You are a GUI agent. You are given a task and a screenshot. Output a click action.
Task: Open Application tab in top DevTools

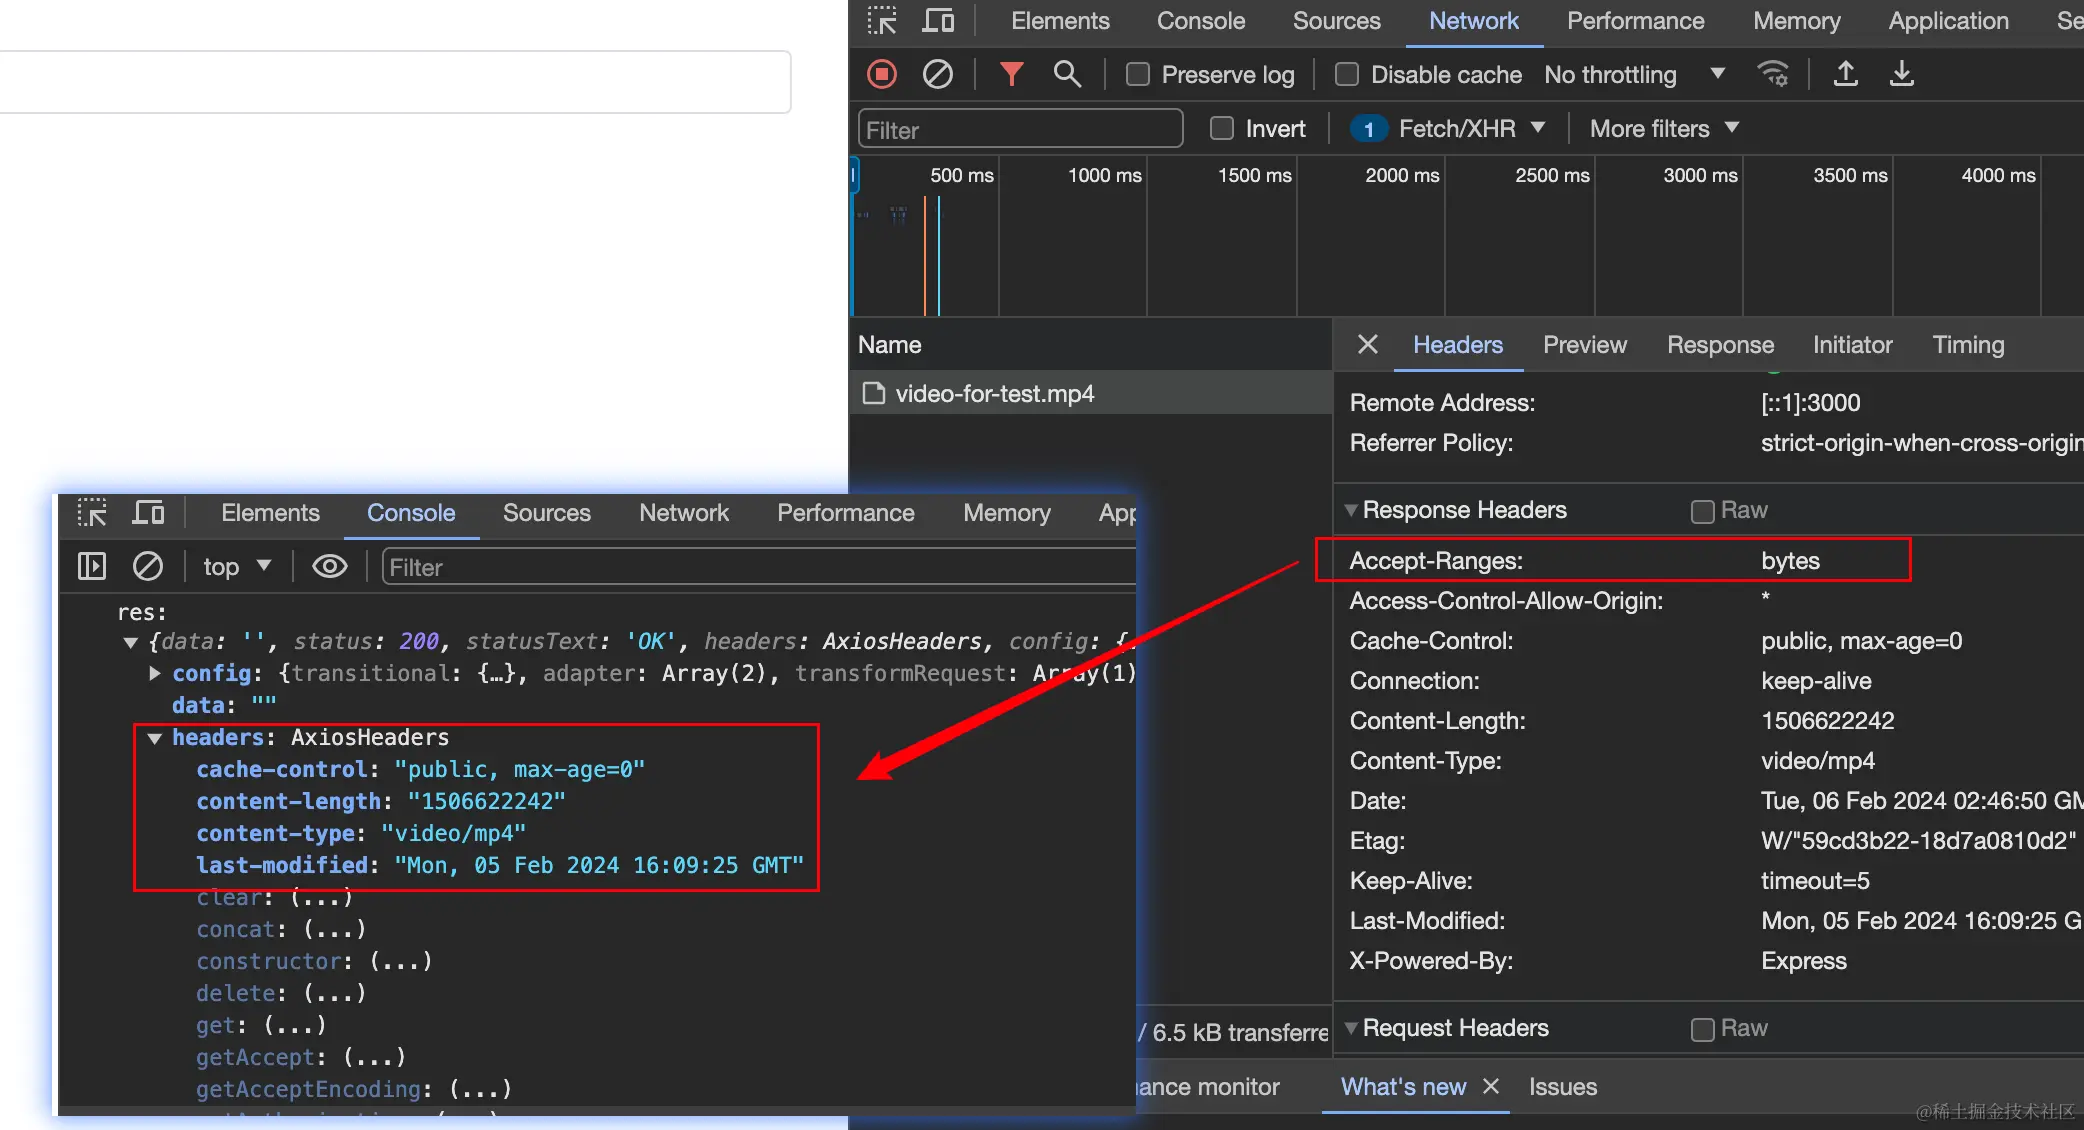1948,21
